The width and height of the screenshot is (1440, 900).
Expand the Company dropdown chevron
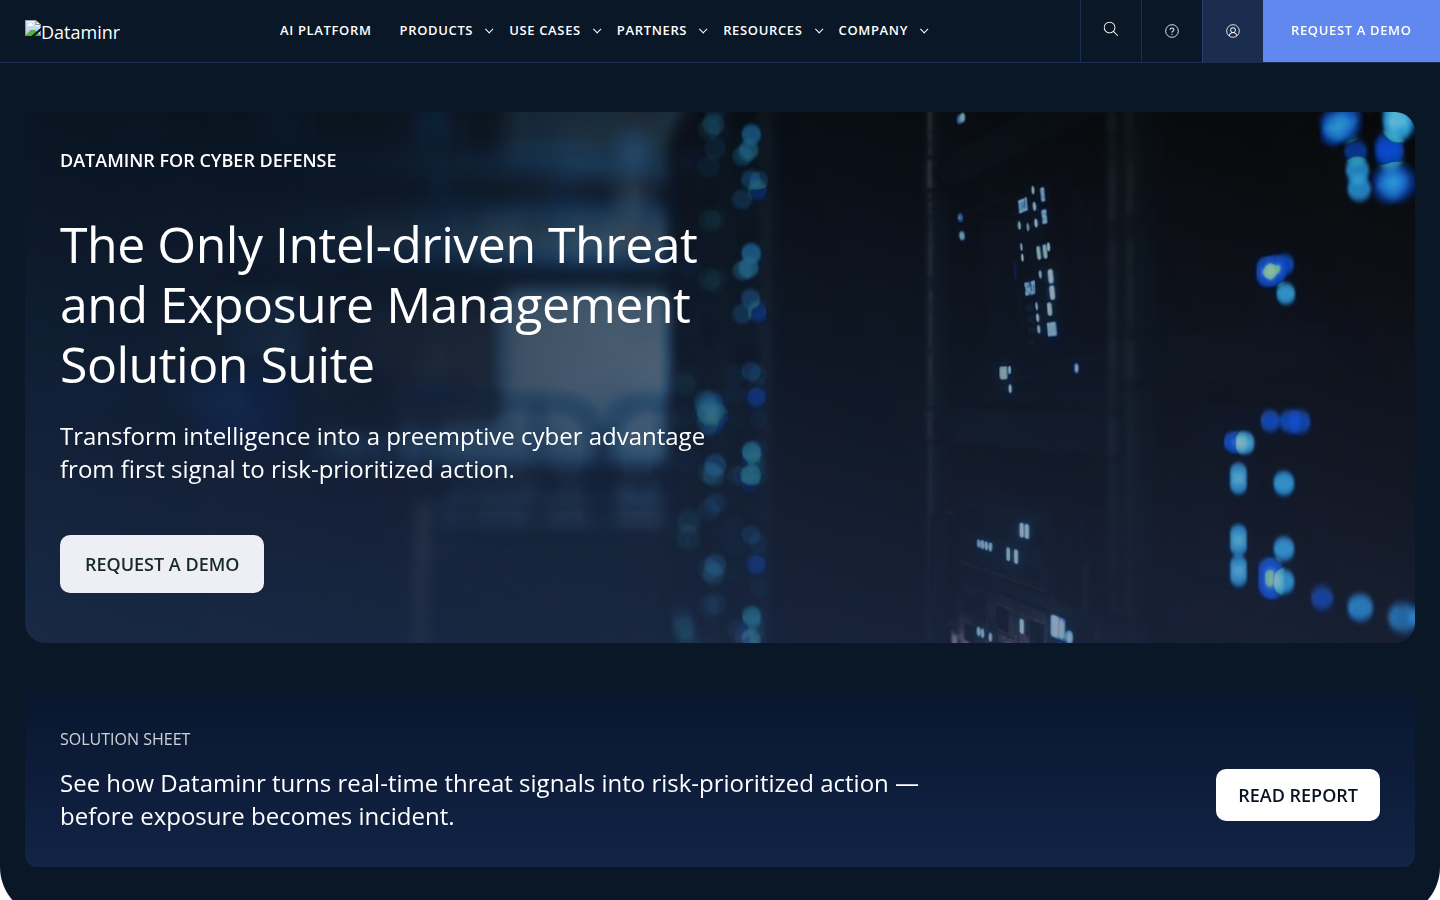(x=924, y=31)
